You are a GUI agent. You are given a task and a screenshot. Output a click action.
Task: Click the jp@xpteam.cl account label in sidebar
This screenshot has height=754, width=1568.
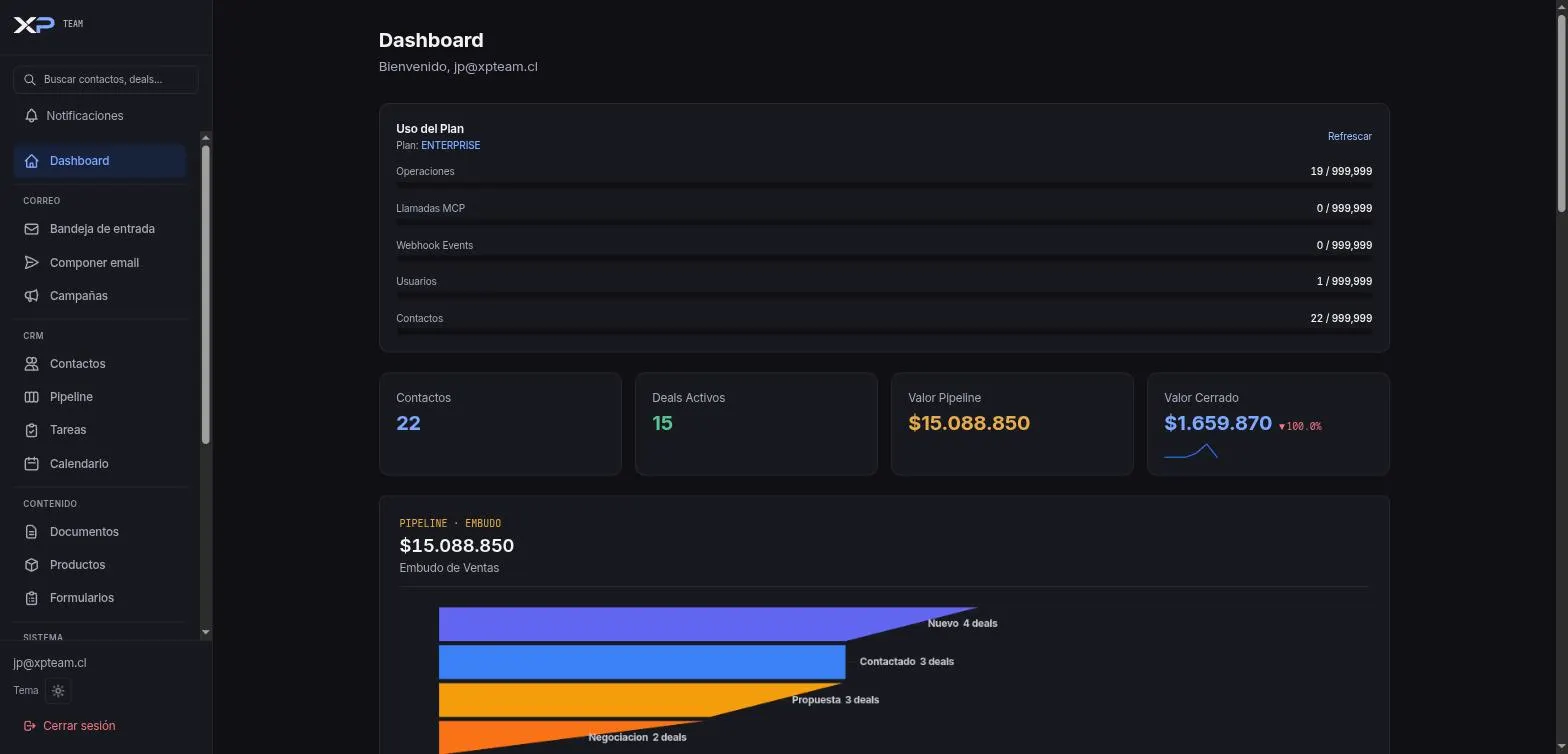[x=50, y=663]
